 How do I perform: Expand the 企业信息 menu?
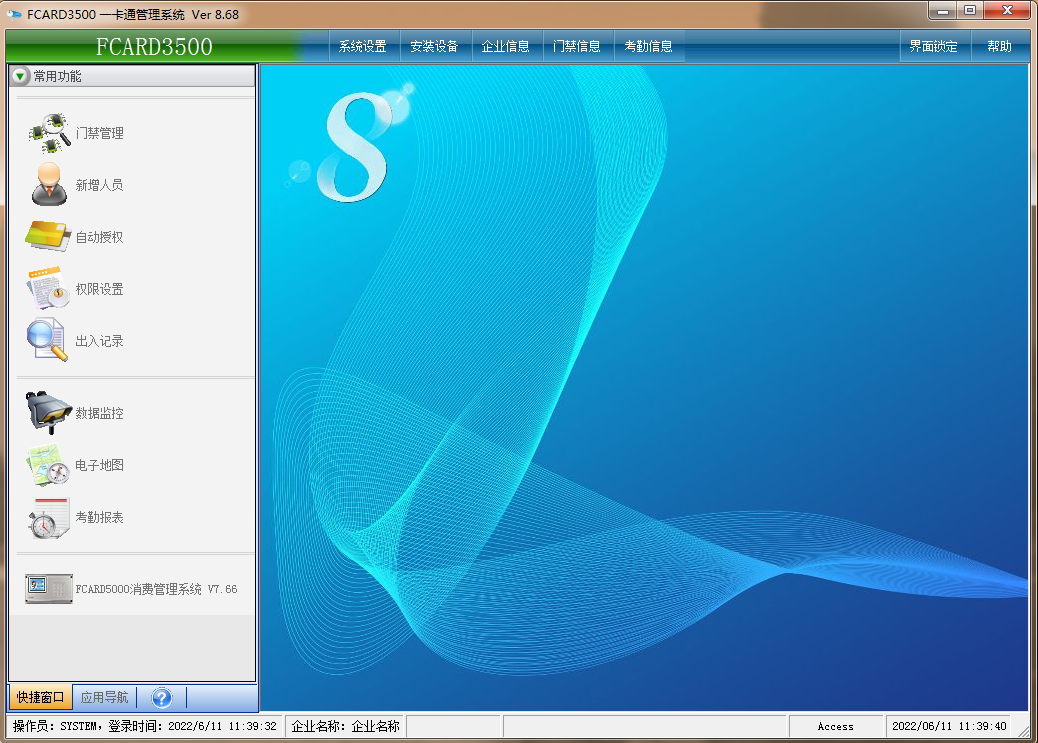(506, 46)
